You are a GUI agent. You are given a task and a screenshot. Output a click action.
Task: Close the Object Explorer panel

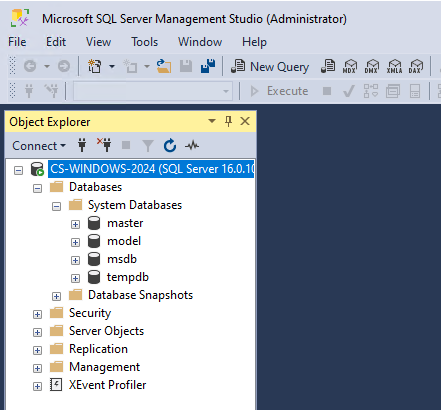point(245,121)
